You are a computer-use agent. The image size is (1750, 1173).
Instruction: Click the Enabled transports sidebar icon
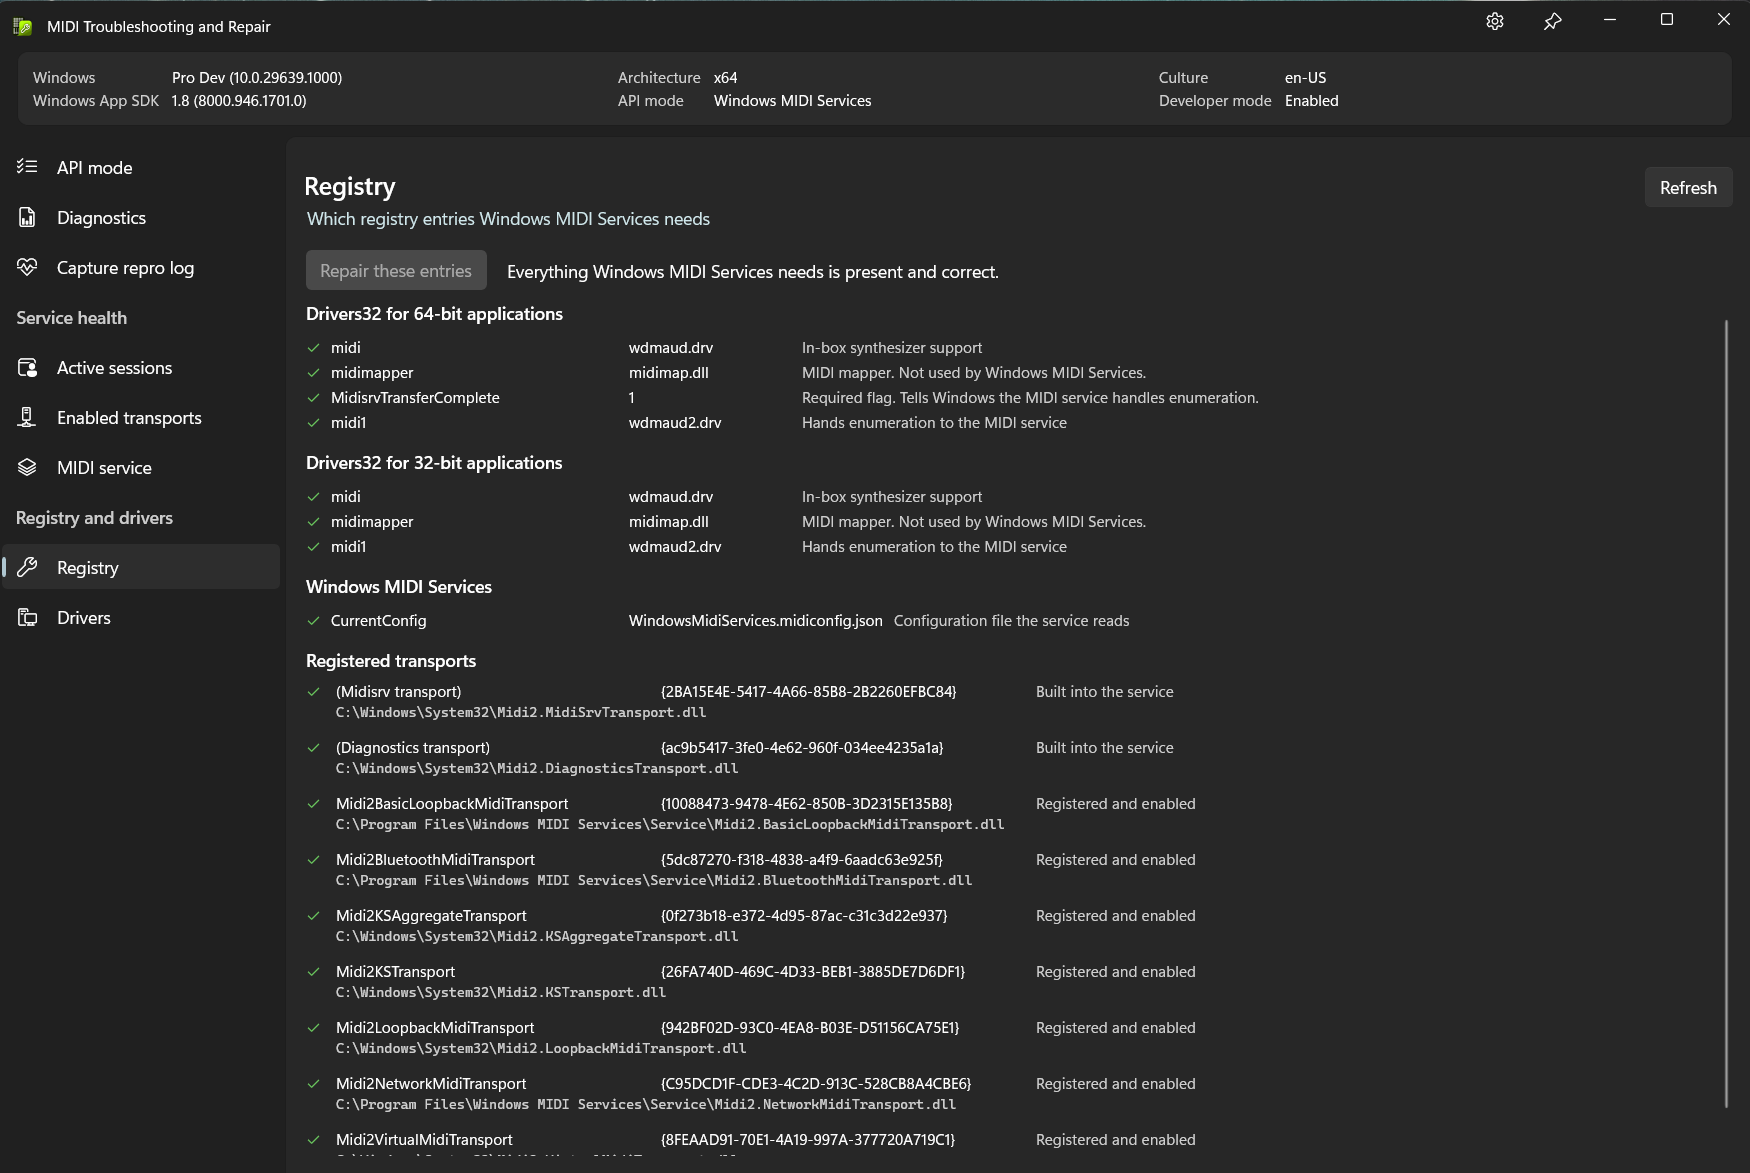(27, 417)
